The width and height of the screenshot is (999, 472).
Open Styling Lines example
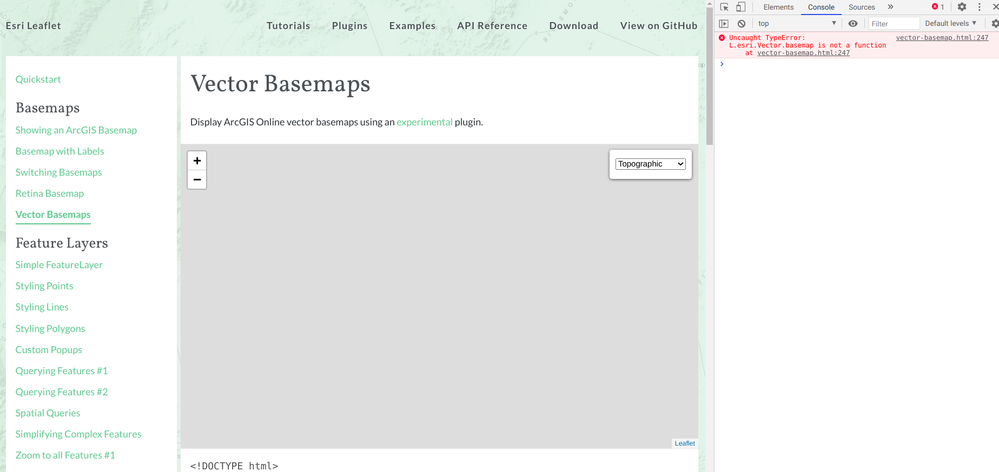click(42, 307)
